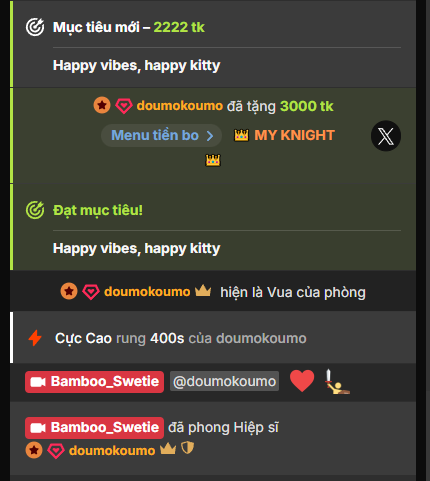Image resolution: width=430 pixels, height=481 pixels.
Task: Click the knight kneeling with sword emoji
Action: (x=337, y=382)
